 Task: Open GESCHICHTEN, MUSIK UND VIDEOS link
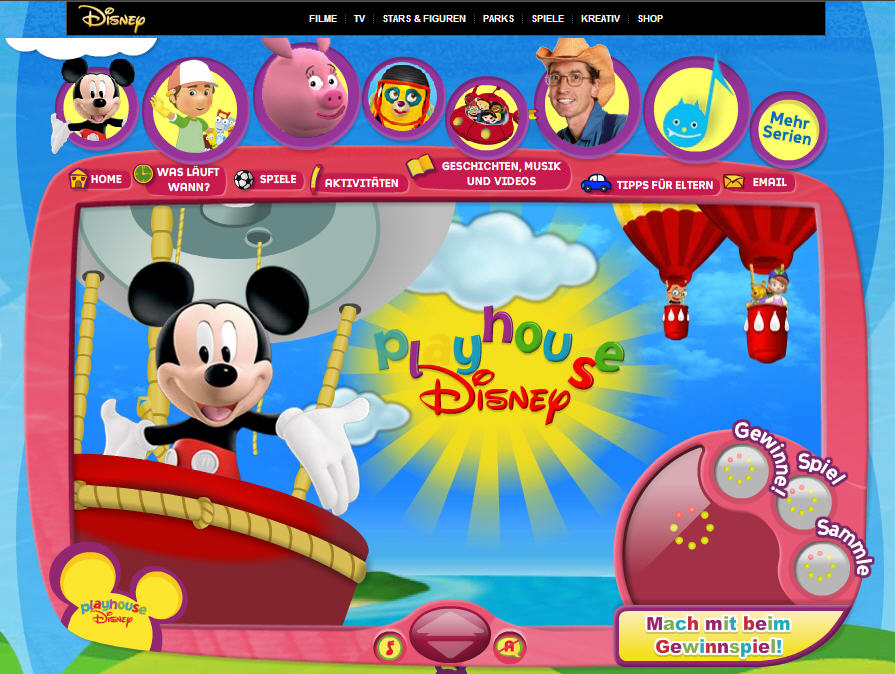[501, 173]
